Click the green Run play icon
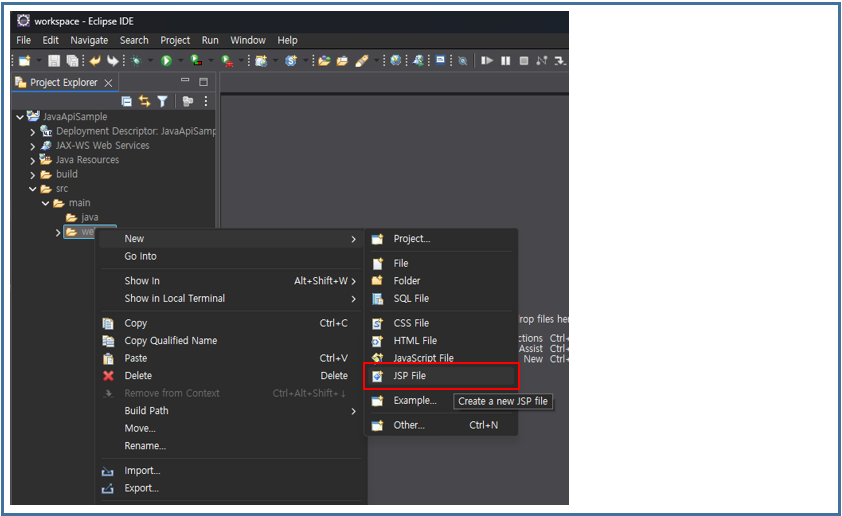 pyautogui.click(x=166, y=61)
